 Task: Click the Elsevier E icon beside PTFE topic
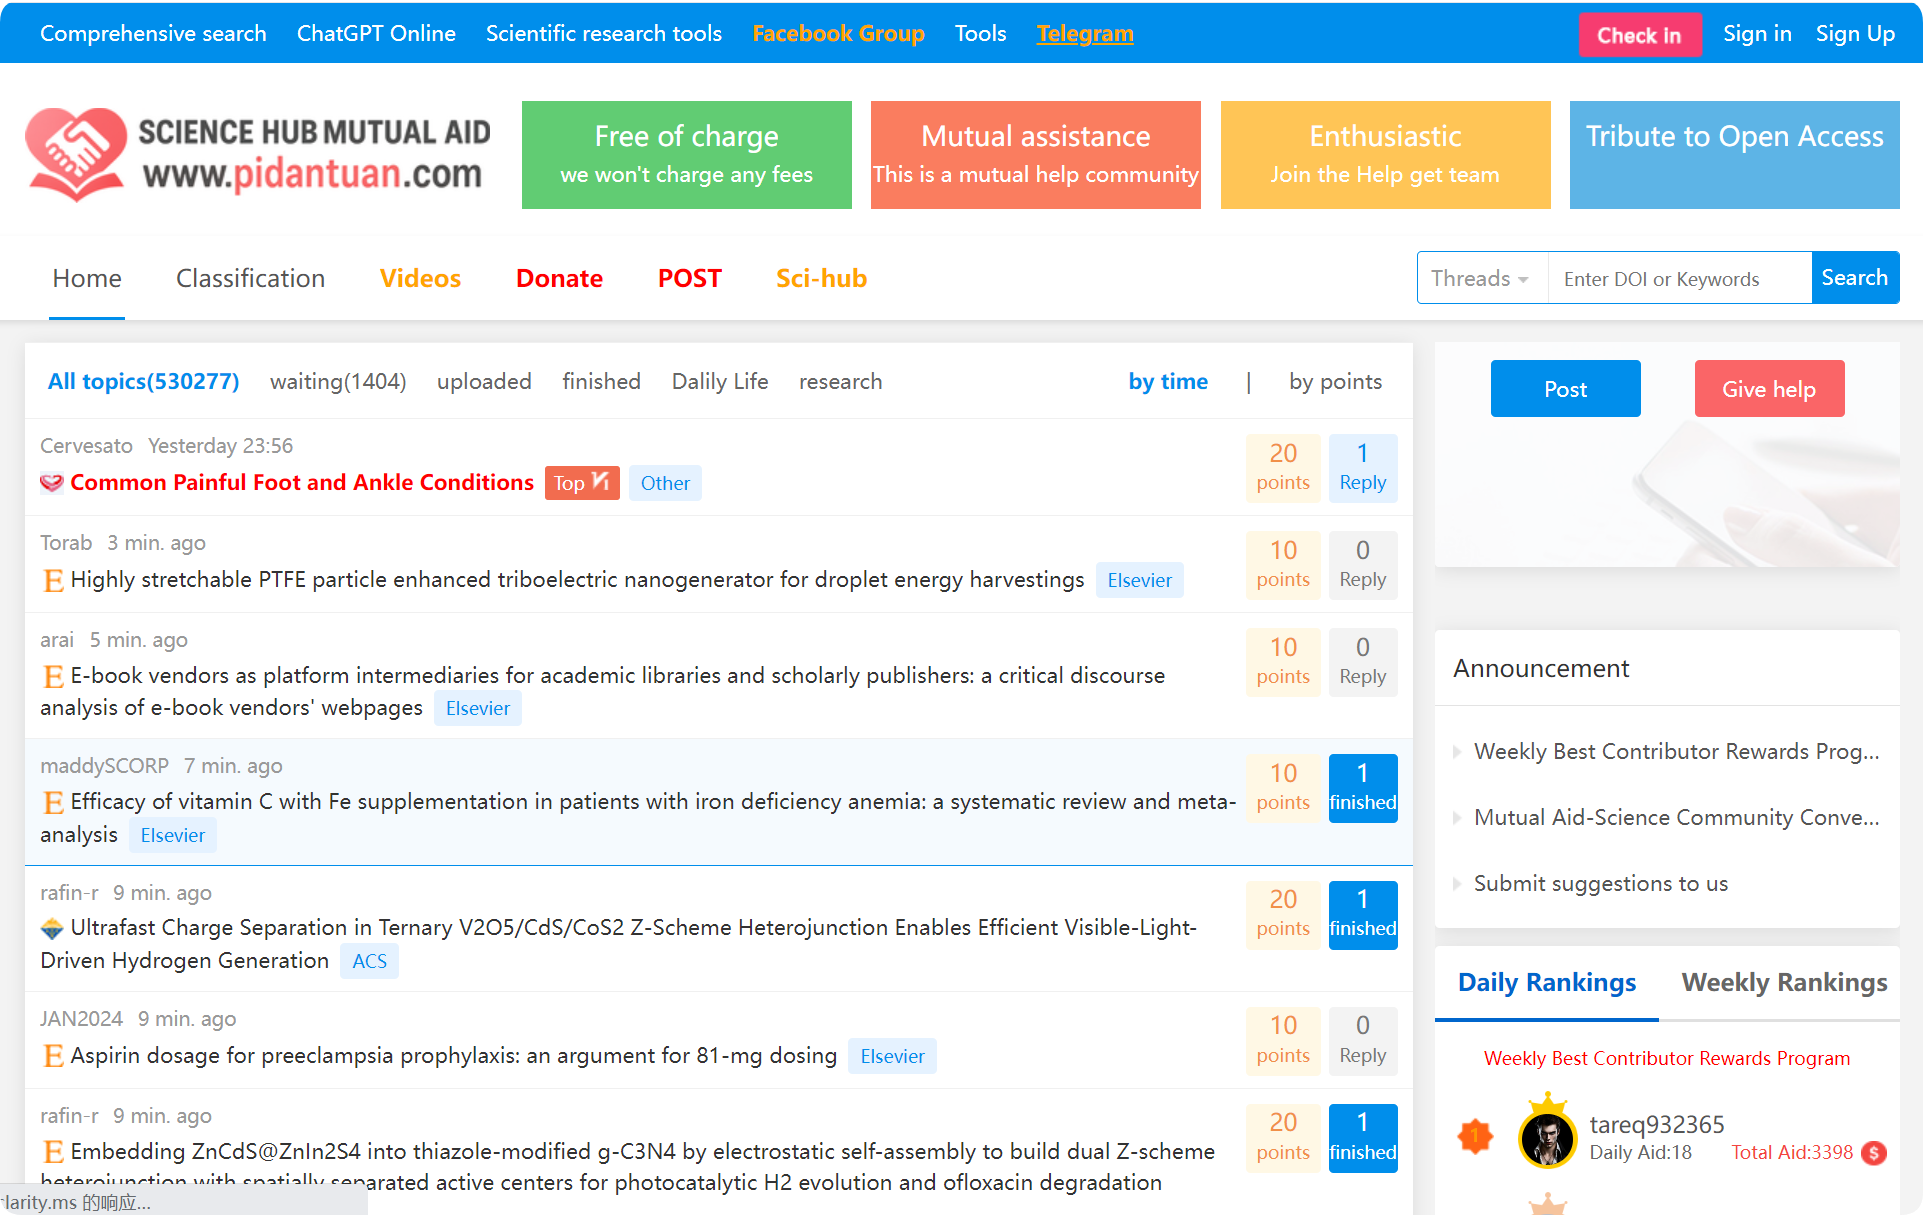(53, 580)
